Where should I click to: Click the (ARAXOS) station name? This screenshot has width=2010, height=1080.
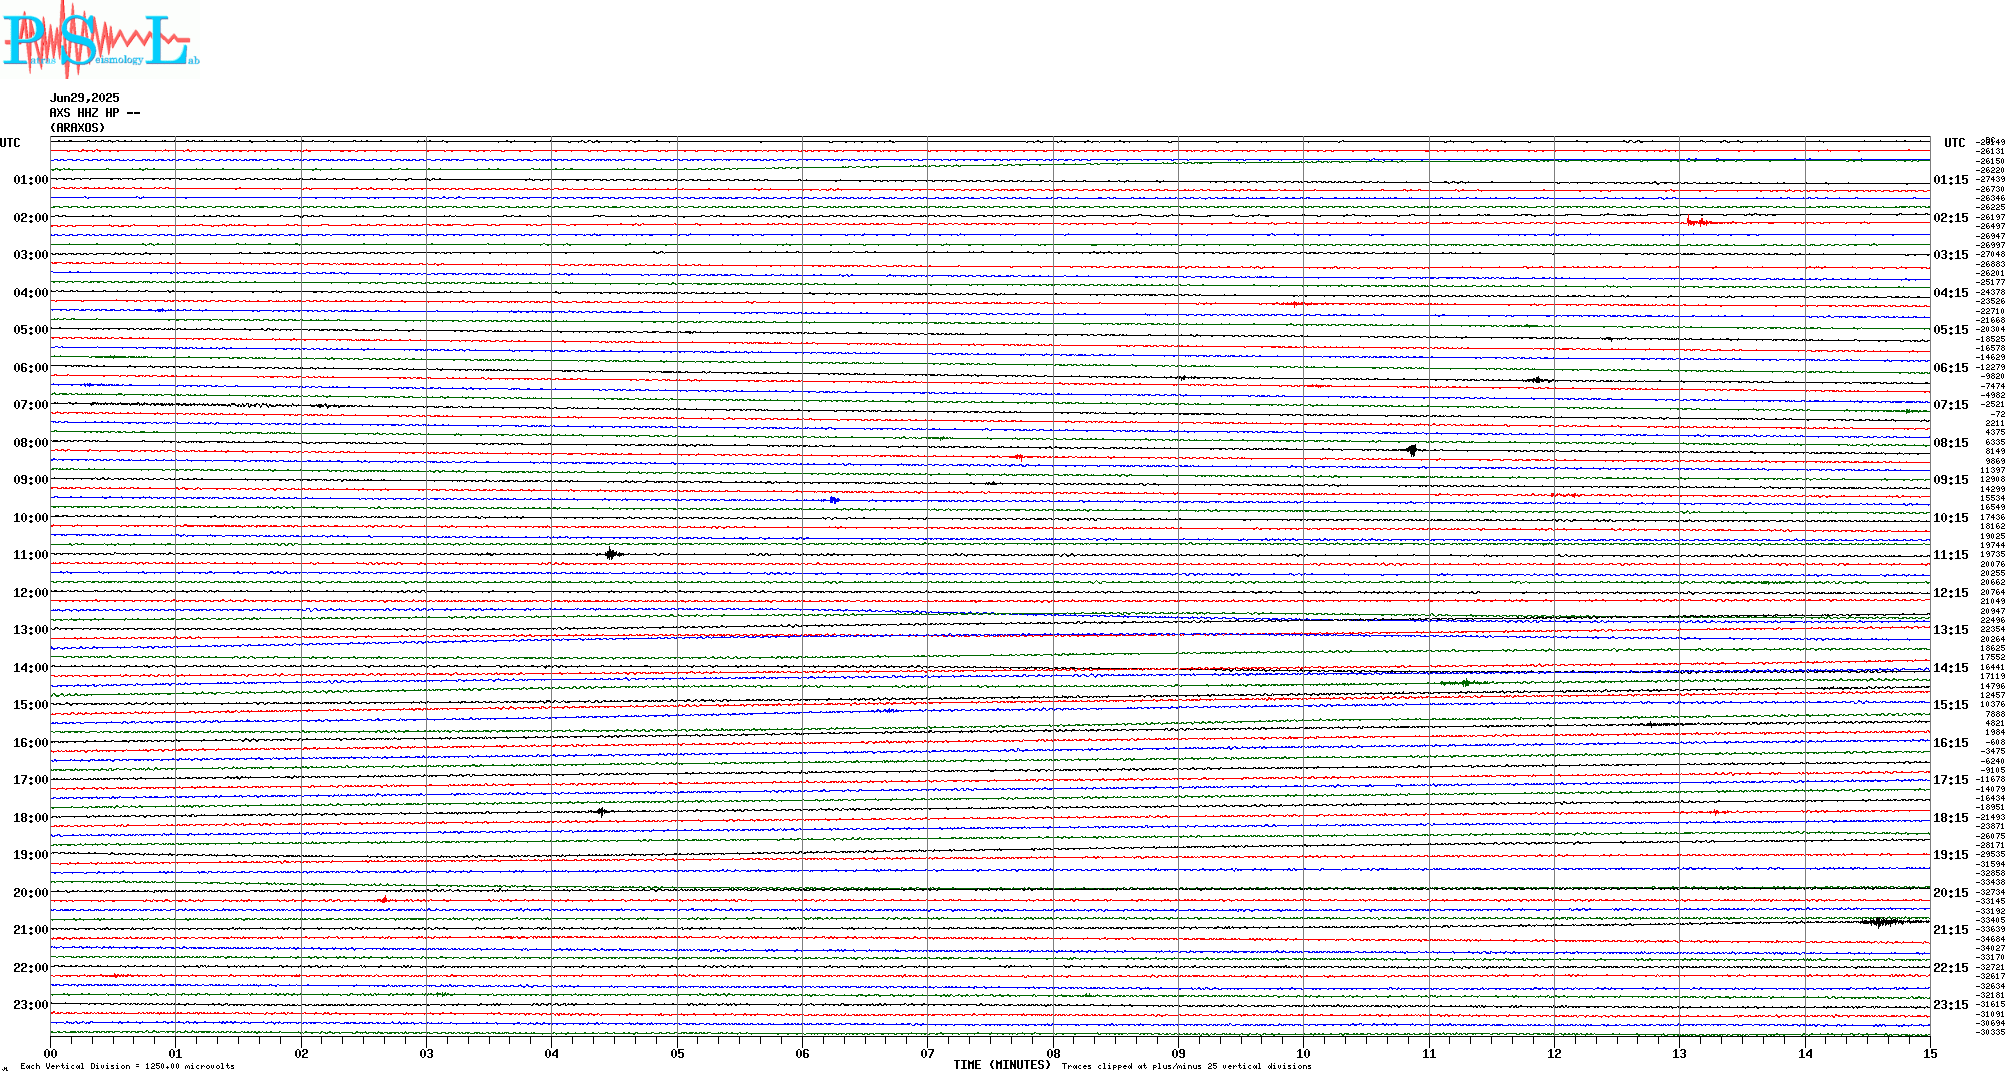pos(78,128)
